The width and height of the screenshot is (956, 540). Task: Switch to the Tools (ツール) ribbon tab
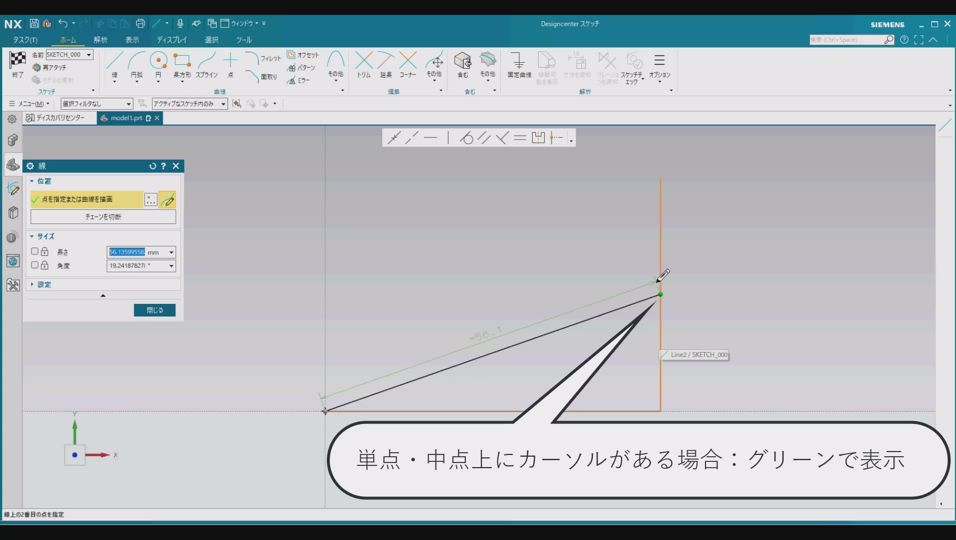click(244, 40)
